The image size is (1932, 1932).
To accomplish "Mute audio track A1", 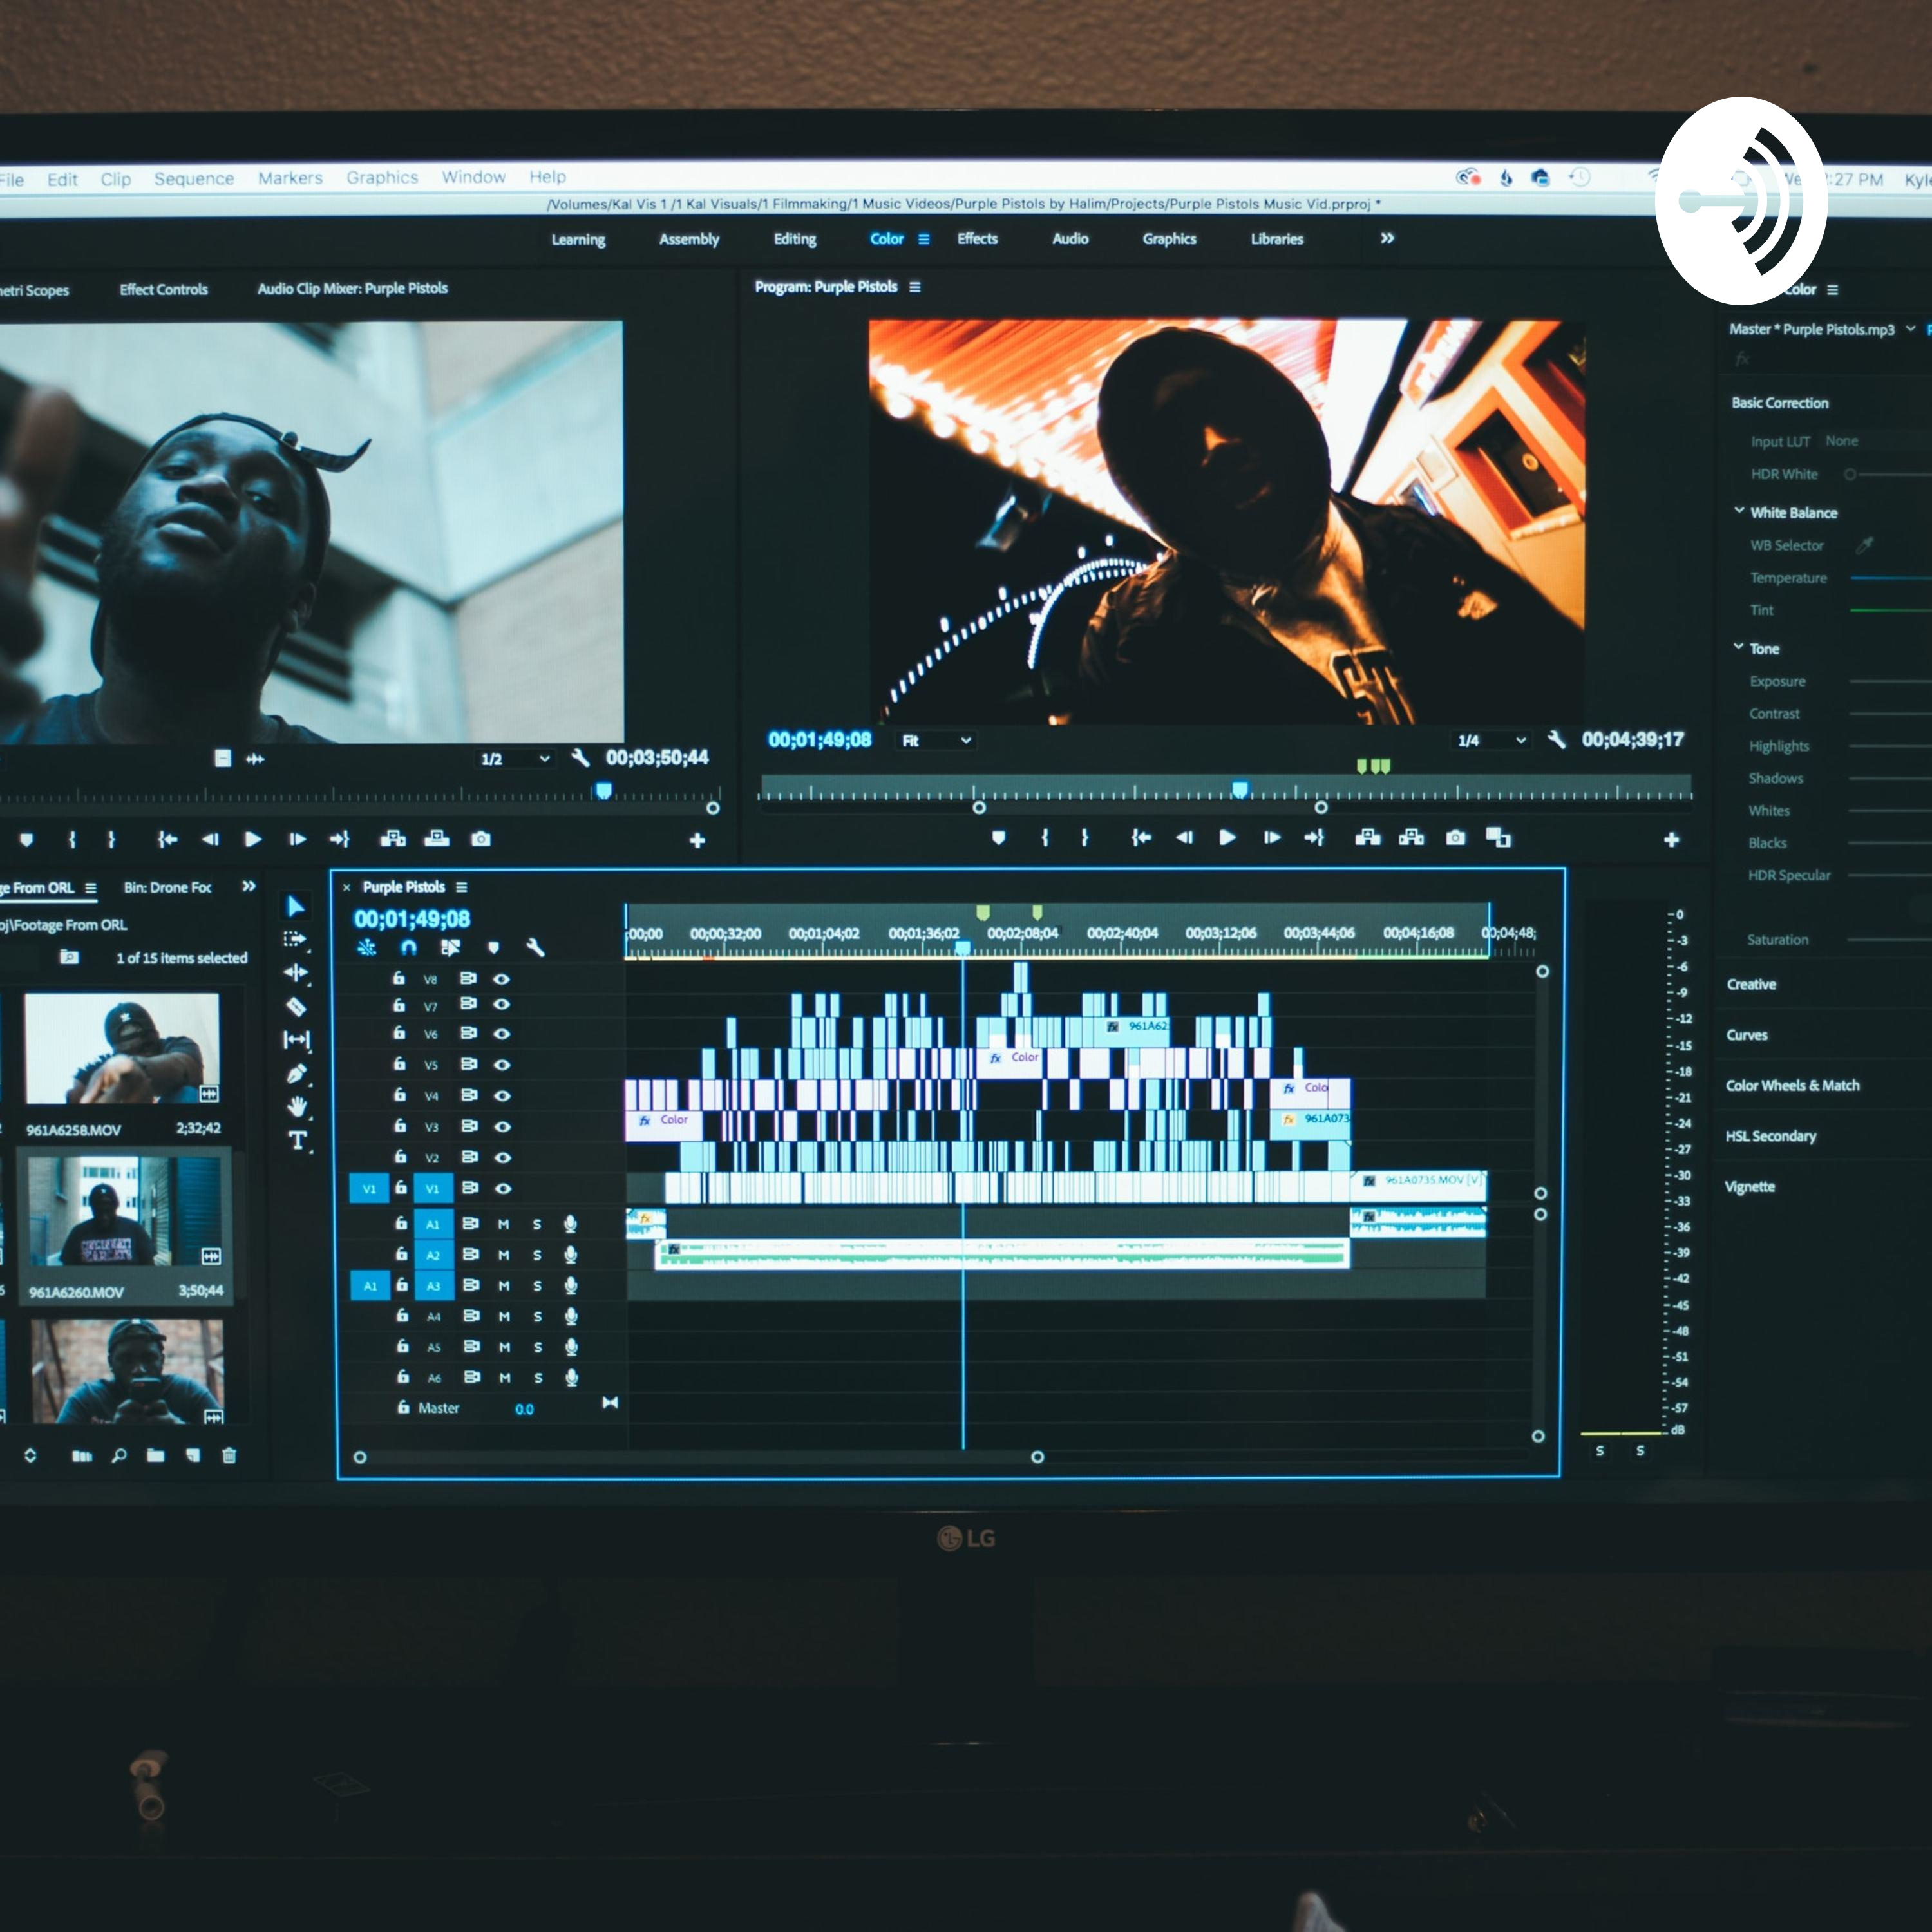I will pyautogui.click(x=504, y=1224).
